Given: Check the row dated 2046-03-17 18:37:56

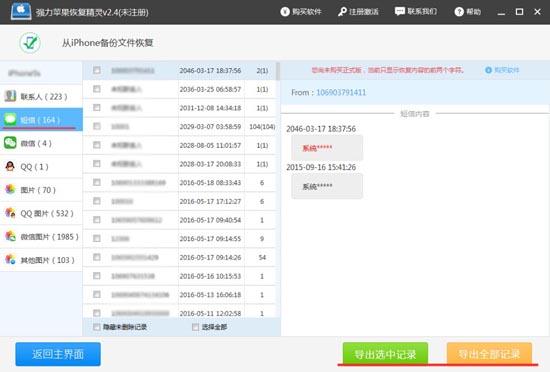Looking at the screenshot, I should point(97,70).
